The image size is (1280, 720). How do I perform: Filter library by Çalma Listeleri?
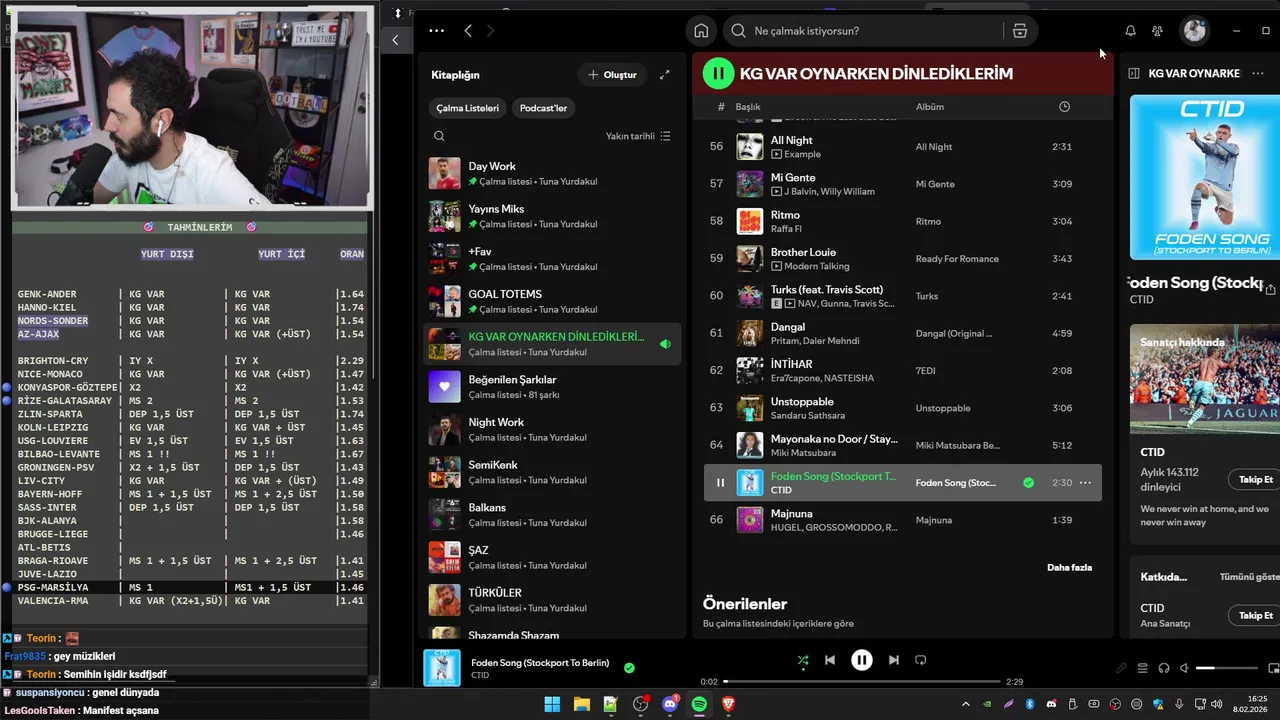point(467,108)
